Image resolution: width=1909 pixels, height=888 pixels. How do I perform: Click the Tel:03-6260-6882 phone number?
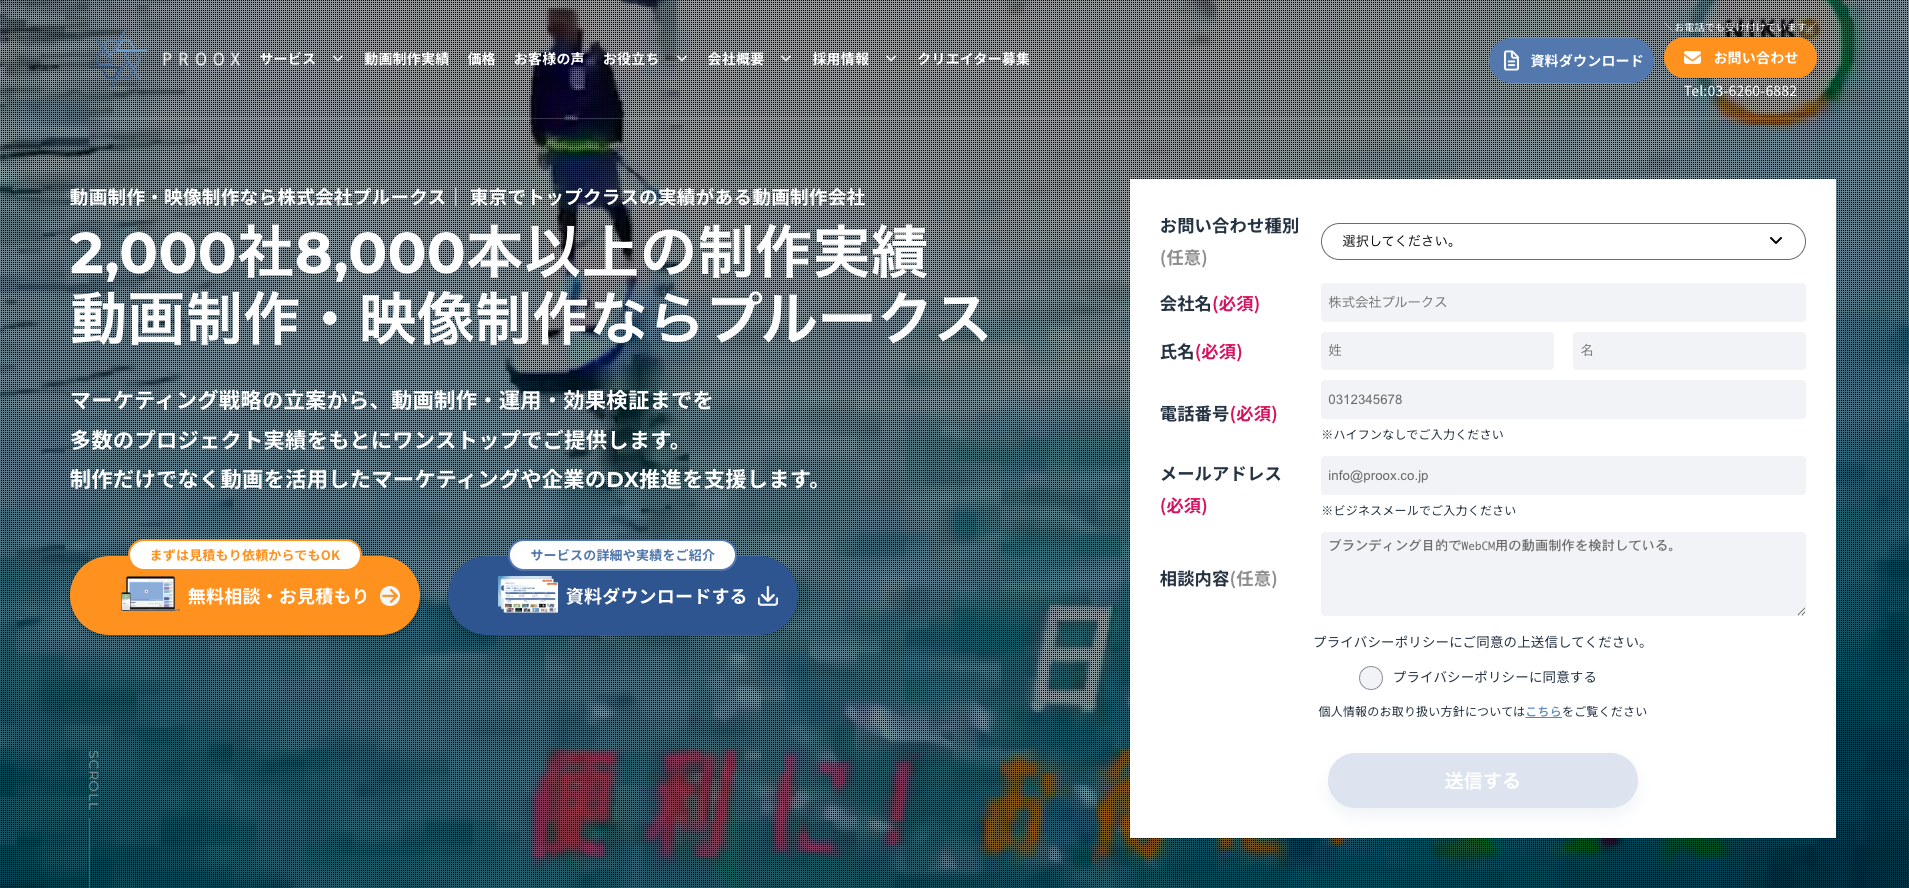pos(1740,91)
